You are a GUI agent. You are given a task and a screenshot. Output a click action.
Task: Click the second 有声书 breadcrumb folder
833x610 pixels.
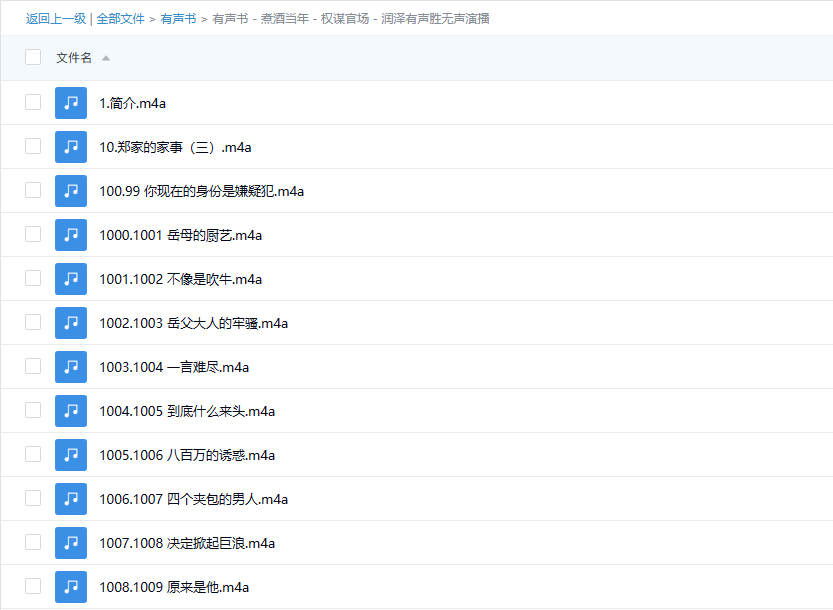coord(231,19)
